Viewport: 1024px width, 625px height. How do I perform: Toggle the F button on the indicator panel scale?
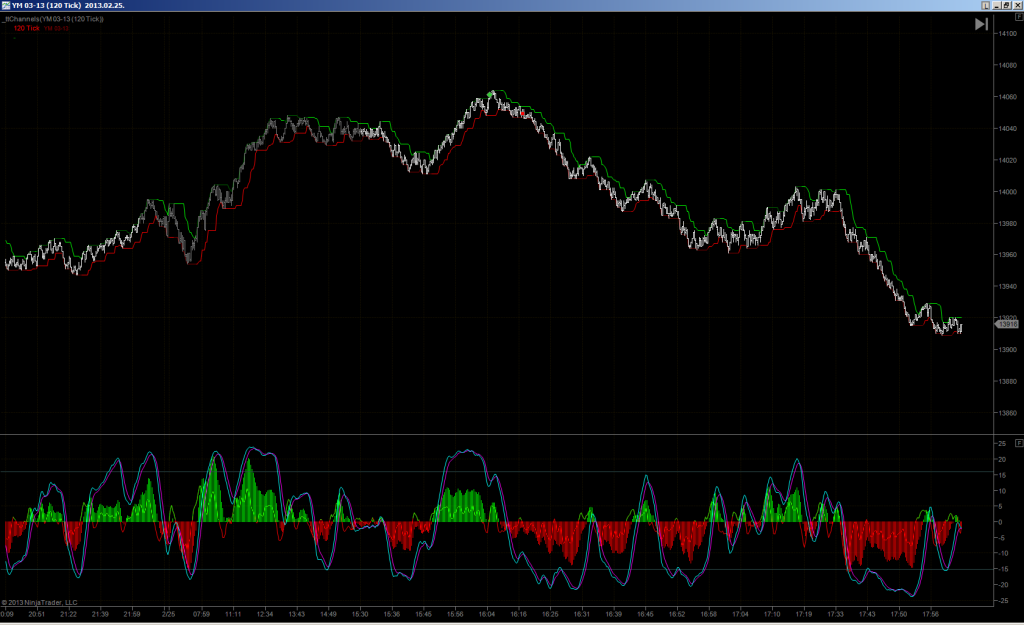tap(1019, 443)
